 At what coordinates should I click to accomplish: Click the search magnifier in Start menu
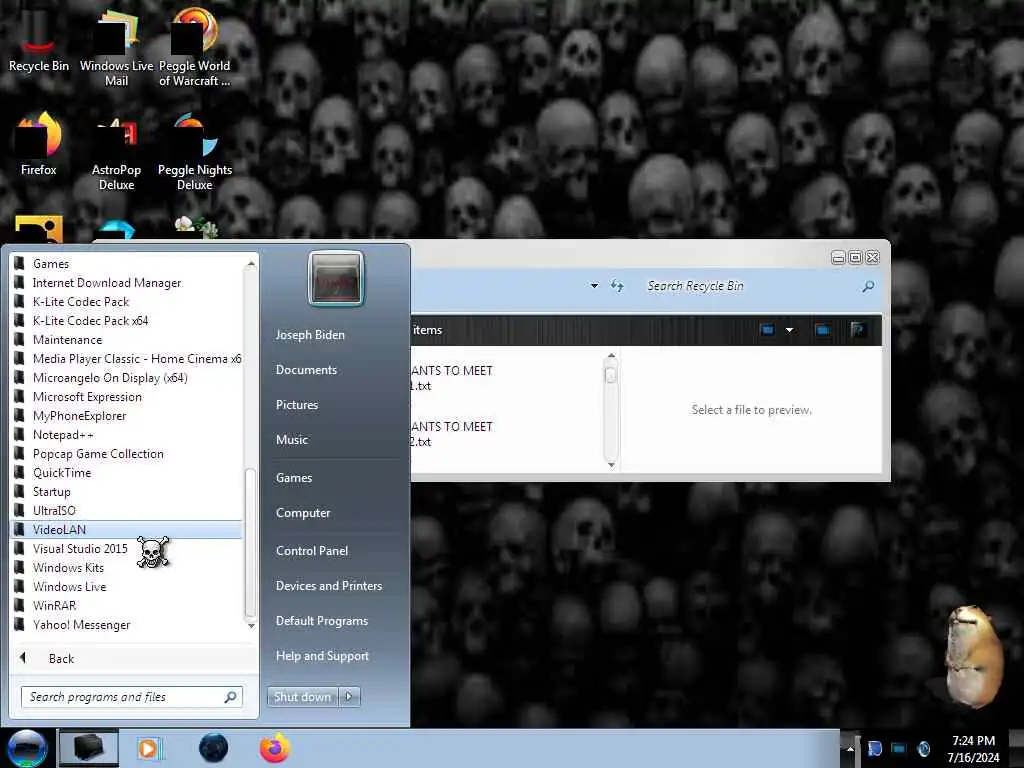click(231, 697)
